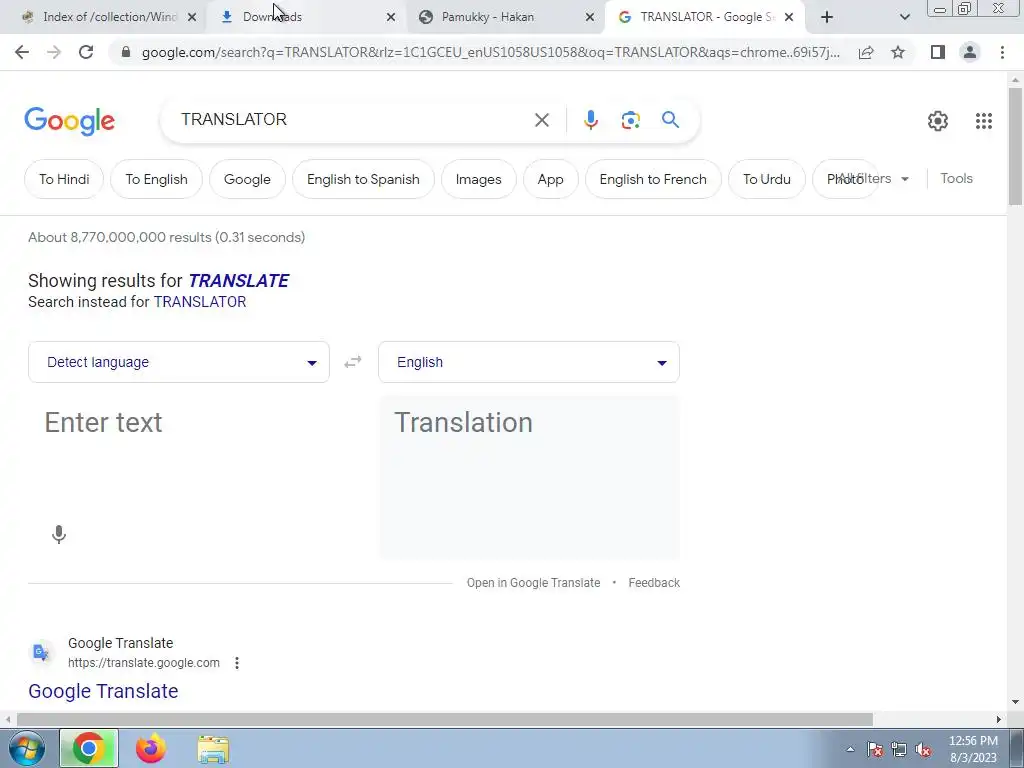Reload the page with the refresh icon
Image resolution: width=1024 pixels, height=768 pixels.
[x=86, y=52]
